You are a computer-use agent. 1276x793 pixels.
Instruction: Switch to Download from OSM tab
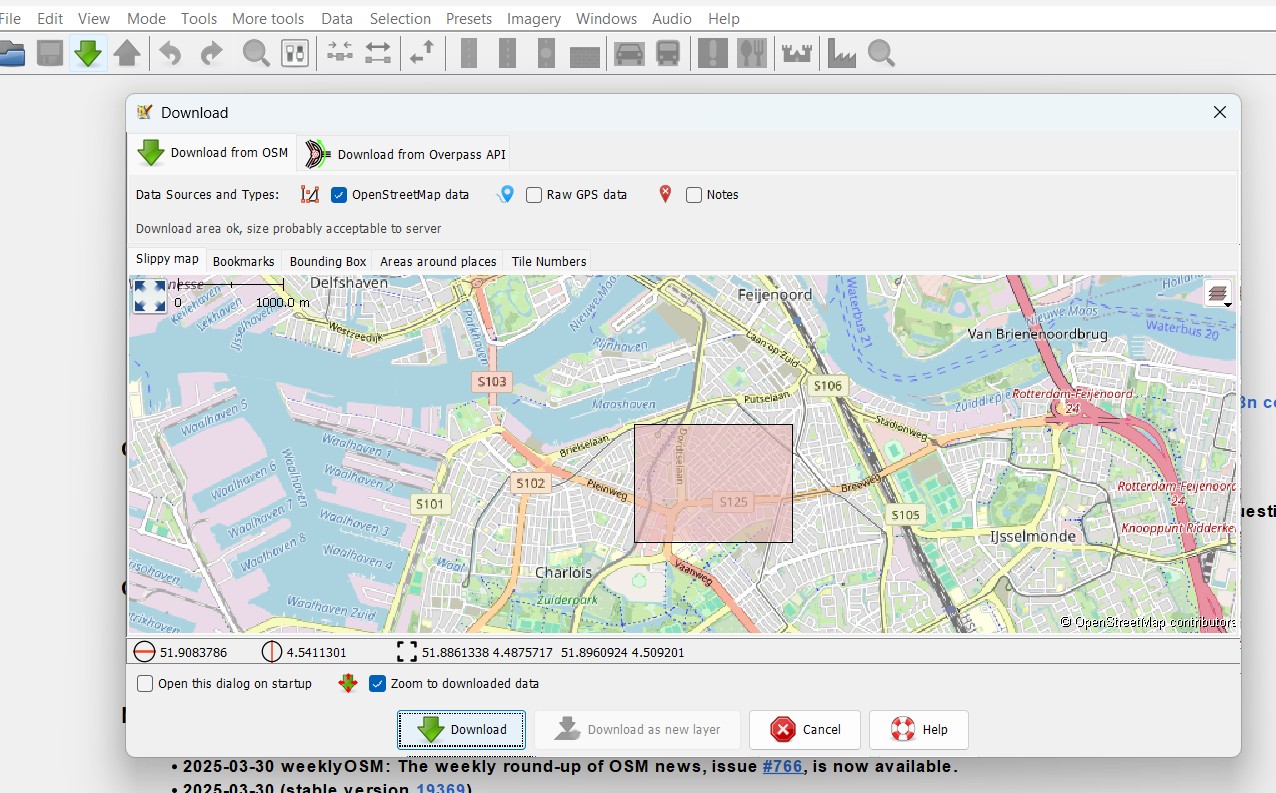pos(212,153)
